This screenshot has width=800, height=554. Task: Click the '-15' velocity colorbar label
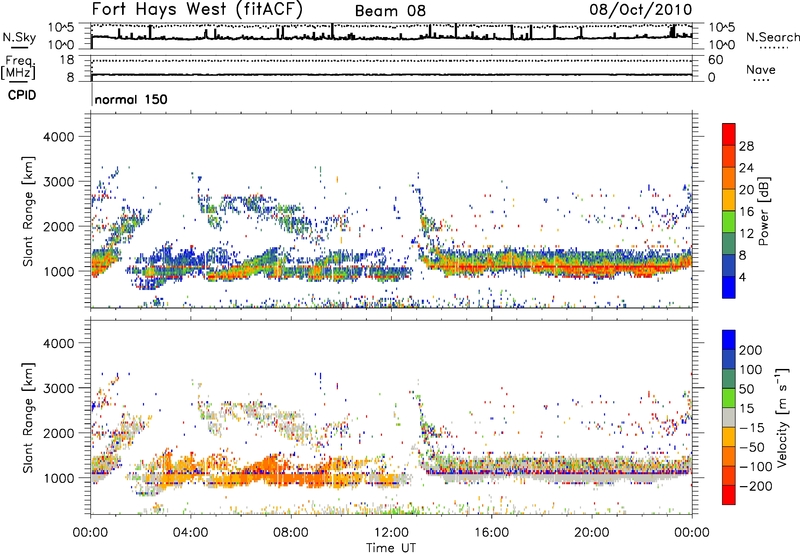point(752,428)
